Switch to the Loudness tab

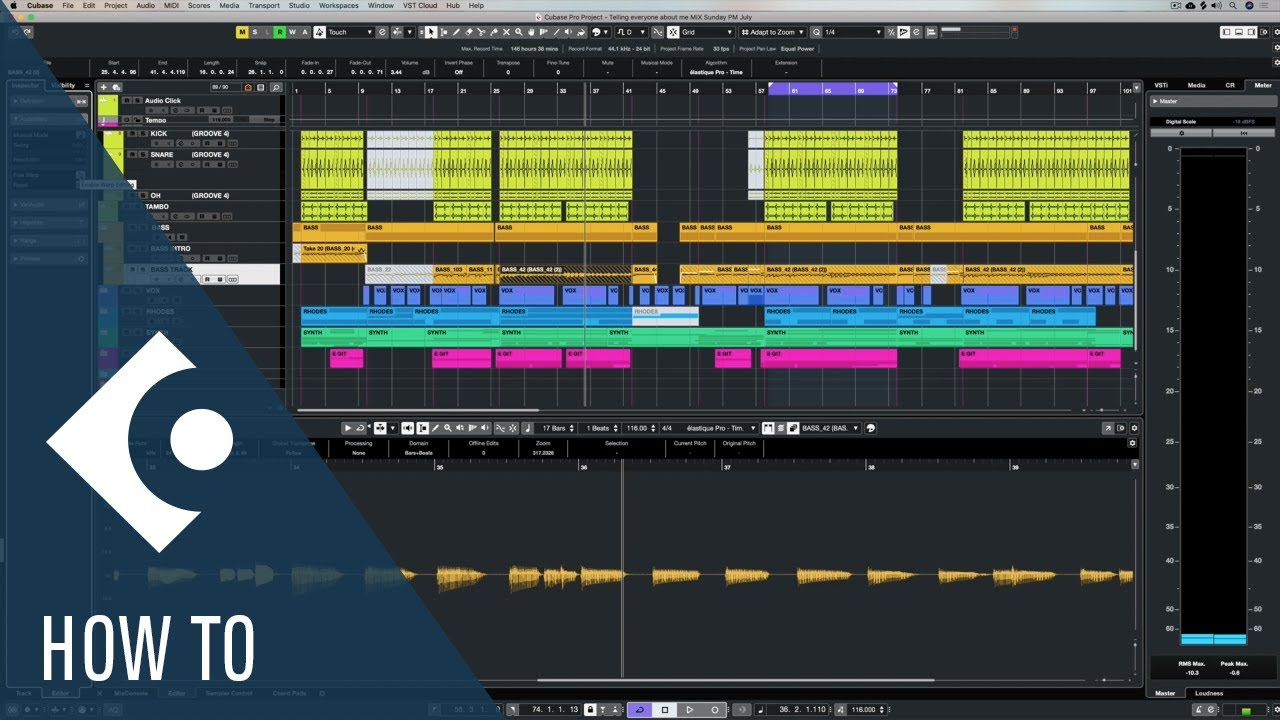click(x=1209, y=693)
